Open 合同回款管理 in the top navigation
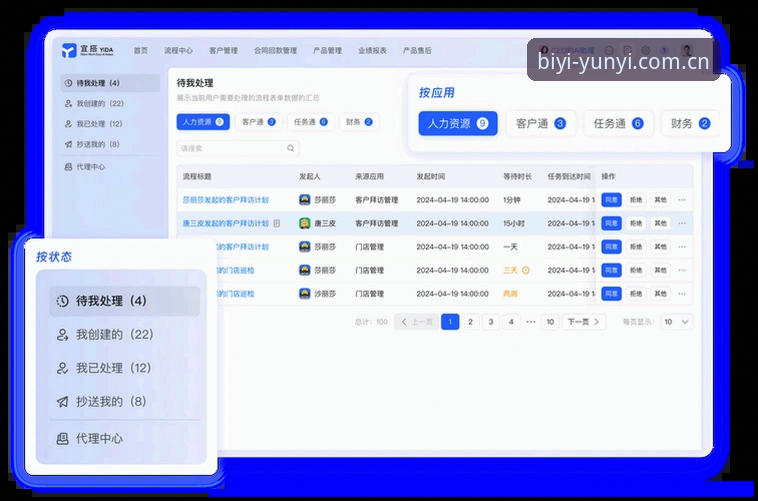758x501 pixels. 276,50
